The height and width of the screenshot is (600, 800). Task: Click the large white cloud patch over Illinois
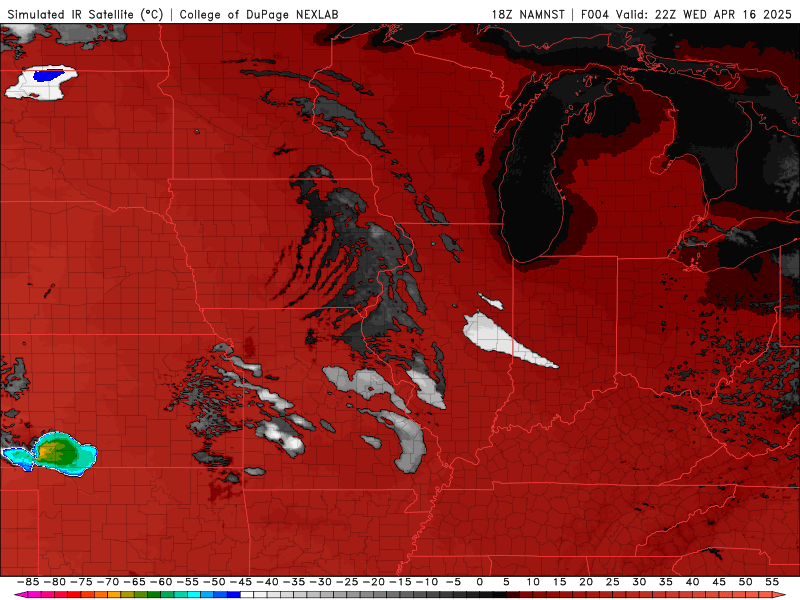(497, 338)
